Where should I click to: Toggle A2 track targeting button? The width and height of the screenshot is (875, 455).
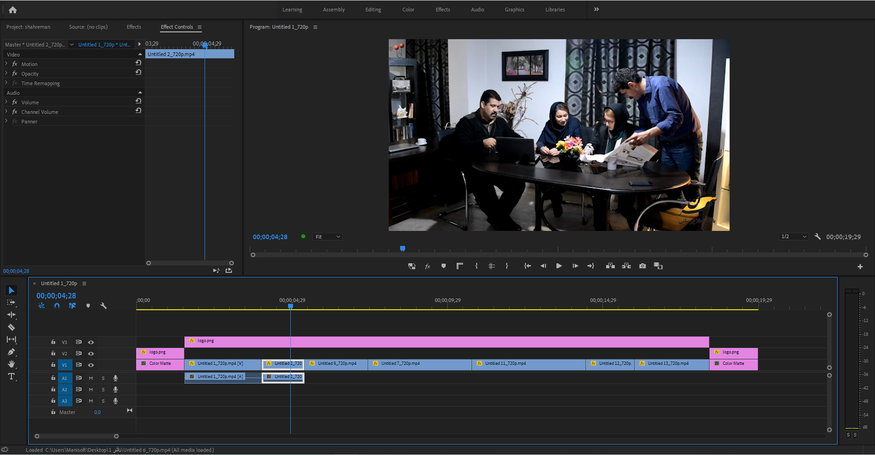(x=65, y=390)
